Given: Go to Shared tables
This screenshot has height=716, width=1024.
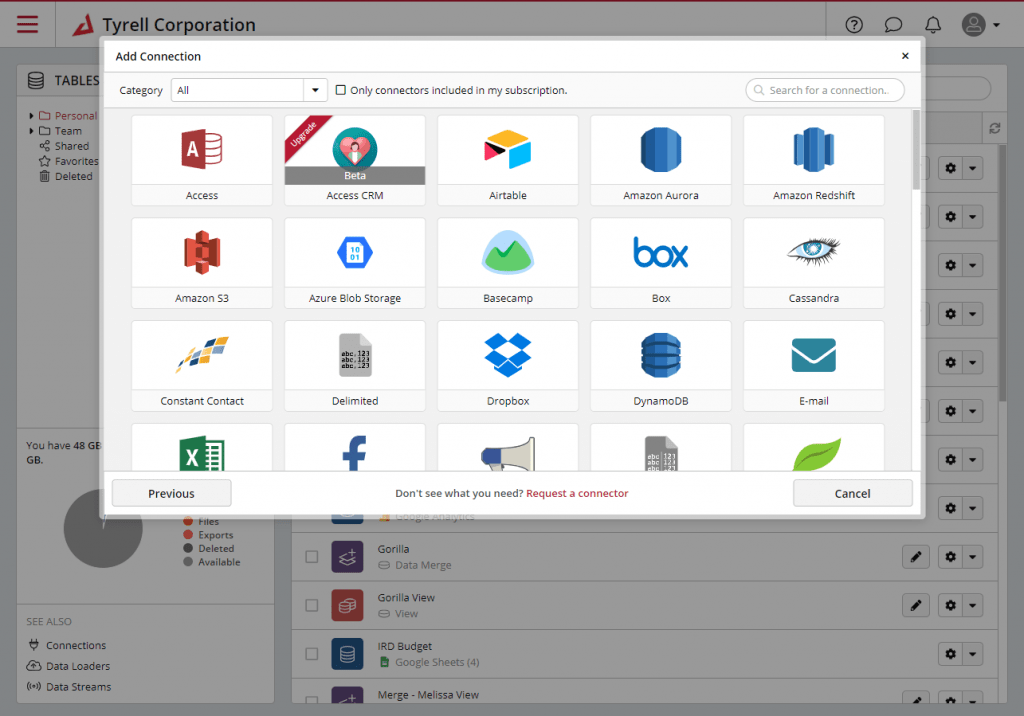Looking at the screenshot, I should (x=72, y=146).
